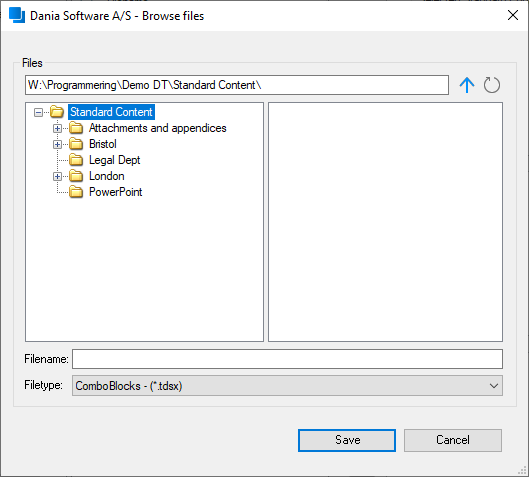Select the PowerPoint tree item
The image size is (529, 477).
(115, 192)
